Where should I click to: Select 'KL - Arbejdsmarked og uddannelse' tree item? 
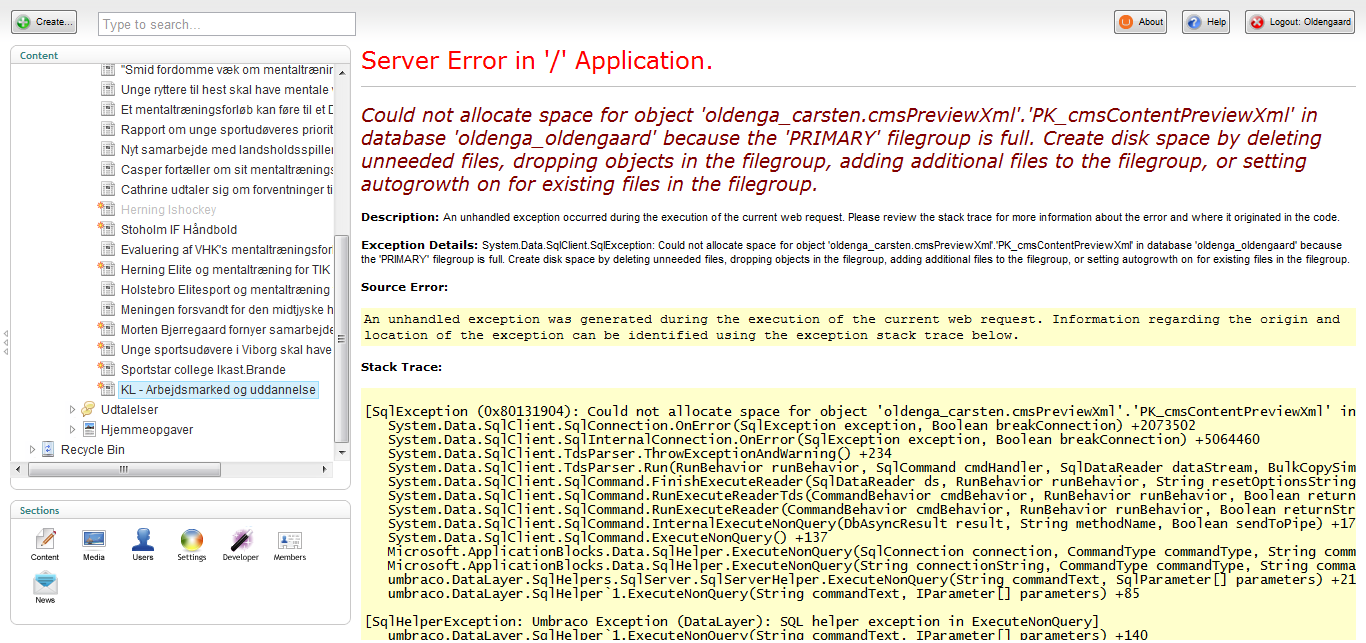[x=218, y=390]
